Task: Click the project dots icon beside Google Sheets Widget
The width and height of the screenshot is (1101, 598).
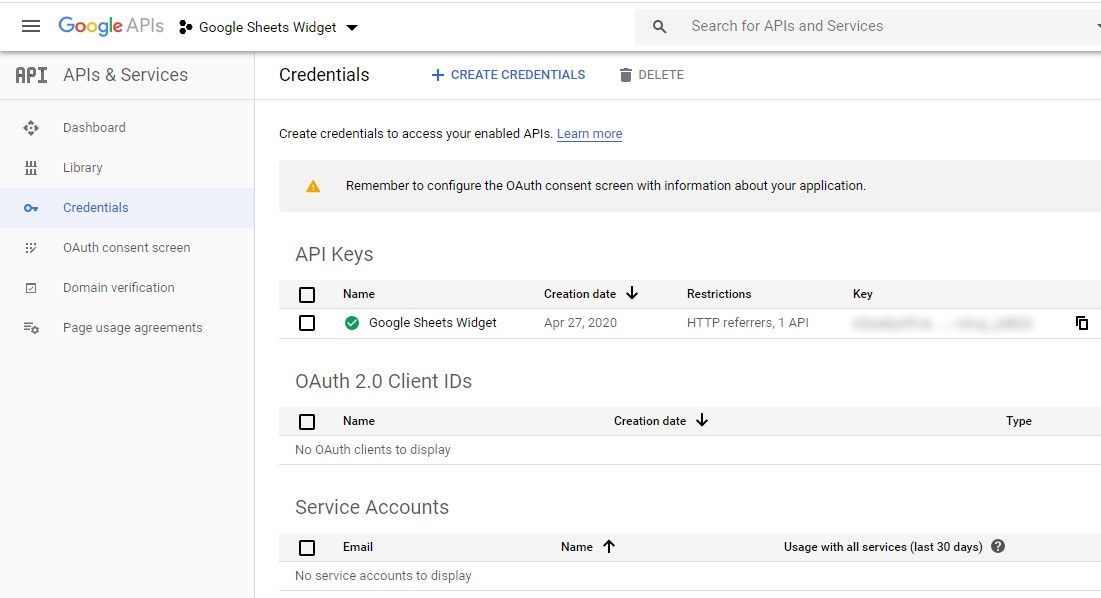Action: [x=185, y=27]
